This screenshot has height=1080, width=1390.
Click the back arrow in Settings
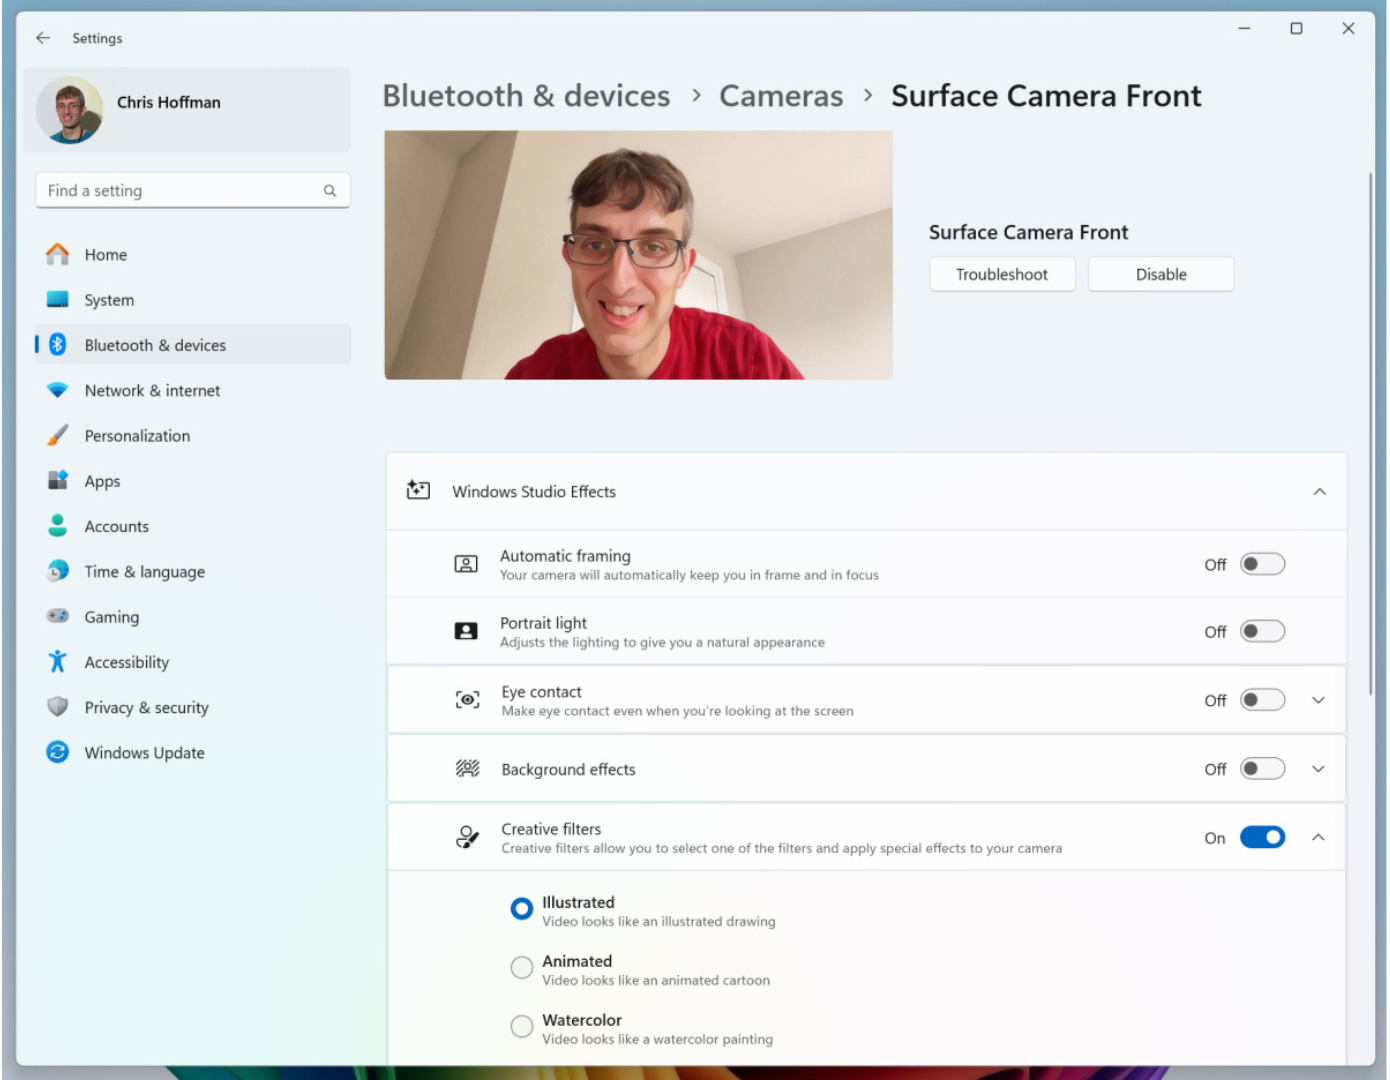point(43,38)
